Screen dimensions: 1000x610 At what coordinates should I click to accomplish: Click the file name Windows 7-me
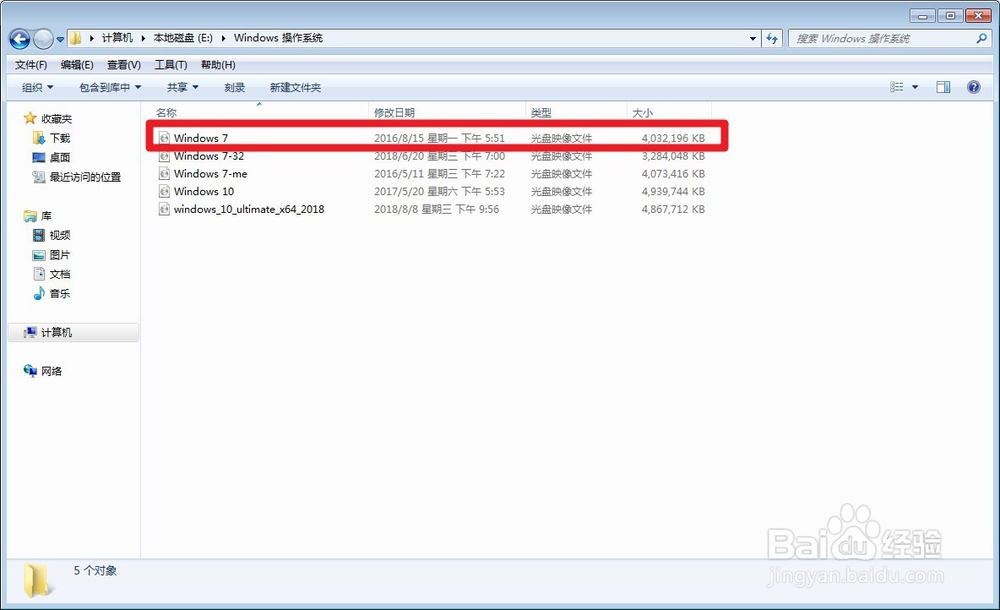click(210, 174)
